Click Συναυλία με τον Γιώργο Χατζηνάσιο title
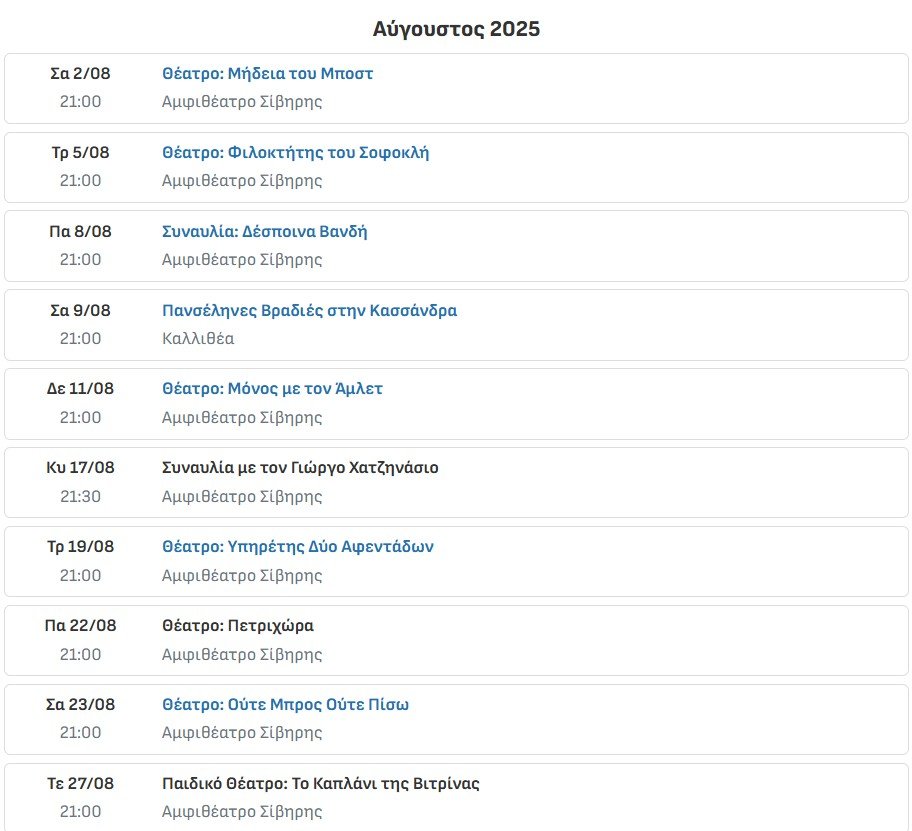912x831 pixels. click(300, 468)
